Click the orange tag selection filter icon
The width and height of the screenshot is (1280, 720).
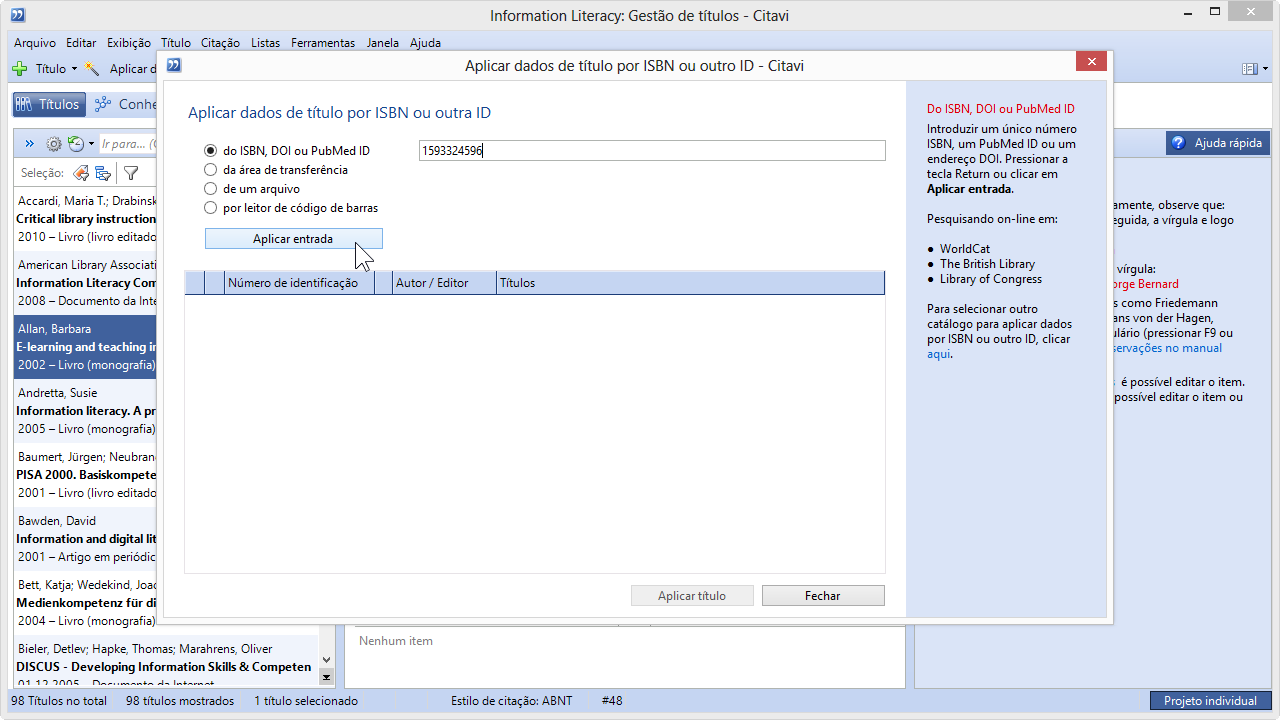82,173
